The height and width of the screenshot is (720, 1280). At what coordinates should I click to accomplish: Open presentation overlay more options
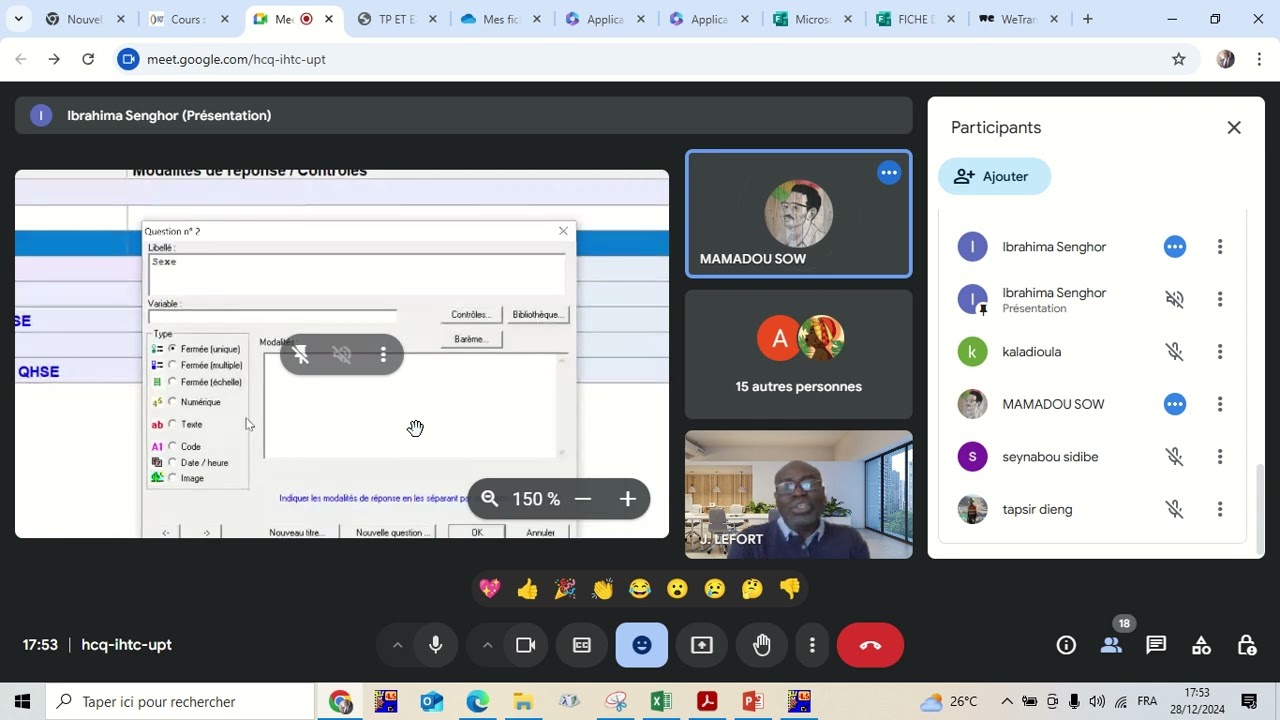click(383, 354)
